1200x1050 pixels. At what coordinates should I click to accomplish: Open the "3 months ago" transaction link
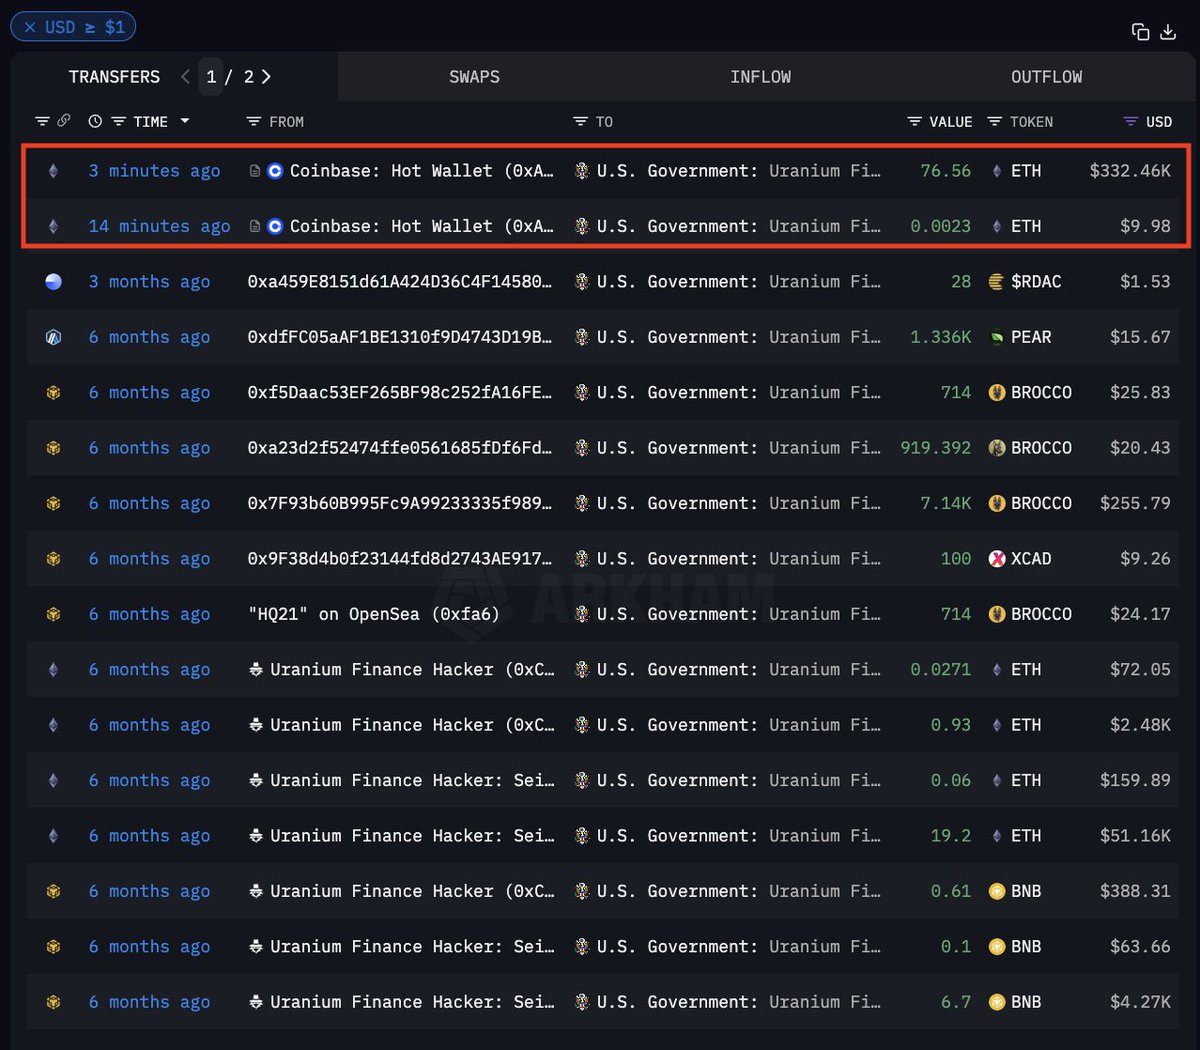click(x=149, y=282)
